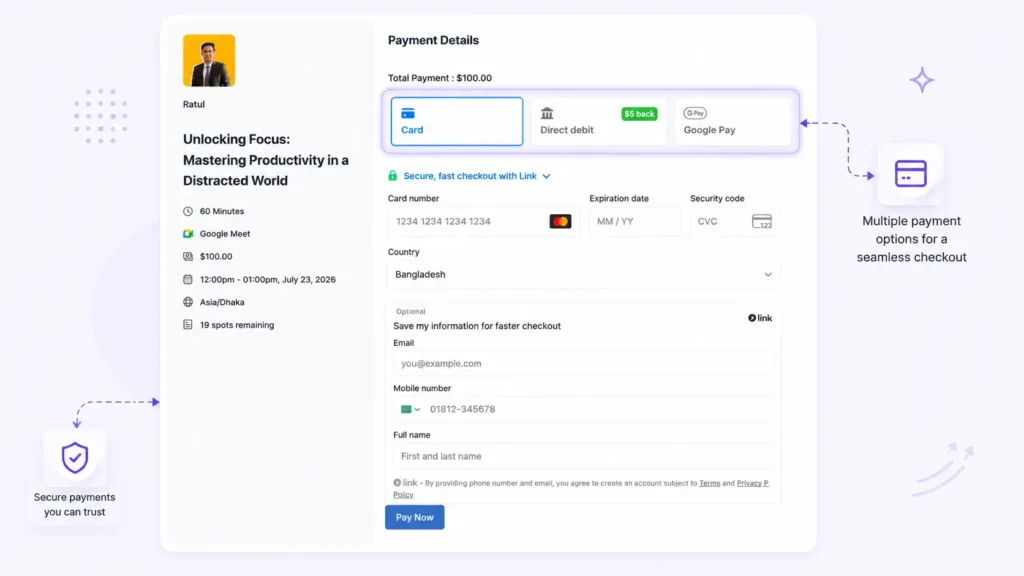Click the Asia/Dhaka timezone text
This screenshot has height=576, width=1024.
click(222, 302)
